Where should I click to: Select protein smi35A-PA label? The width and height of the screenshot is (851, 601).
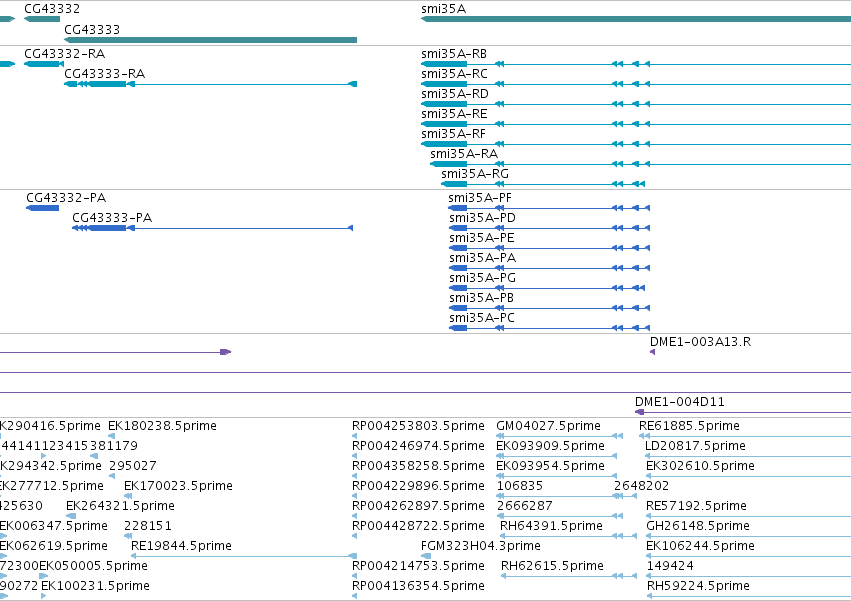coord(482,258)
